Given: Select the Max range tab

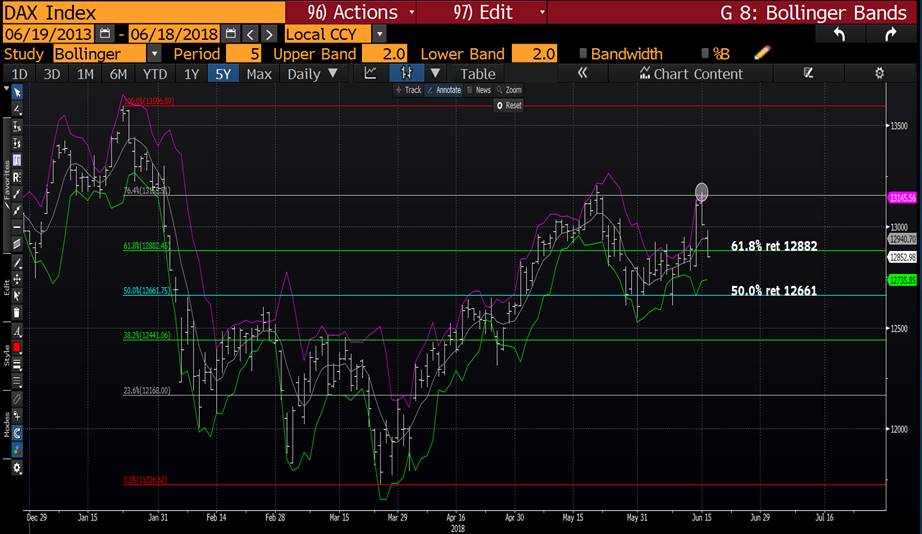Looking at the screenshot, I should (259, 74).
